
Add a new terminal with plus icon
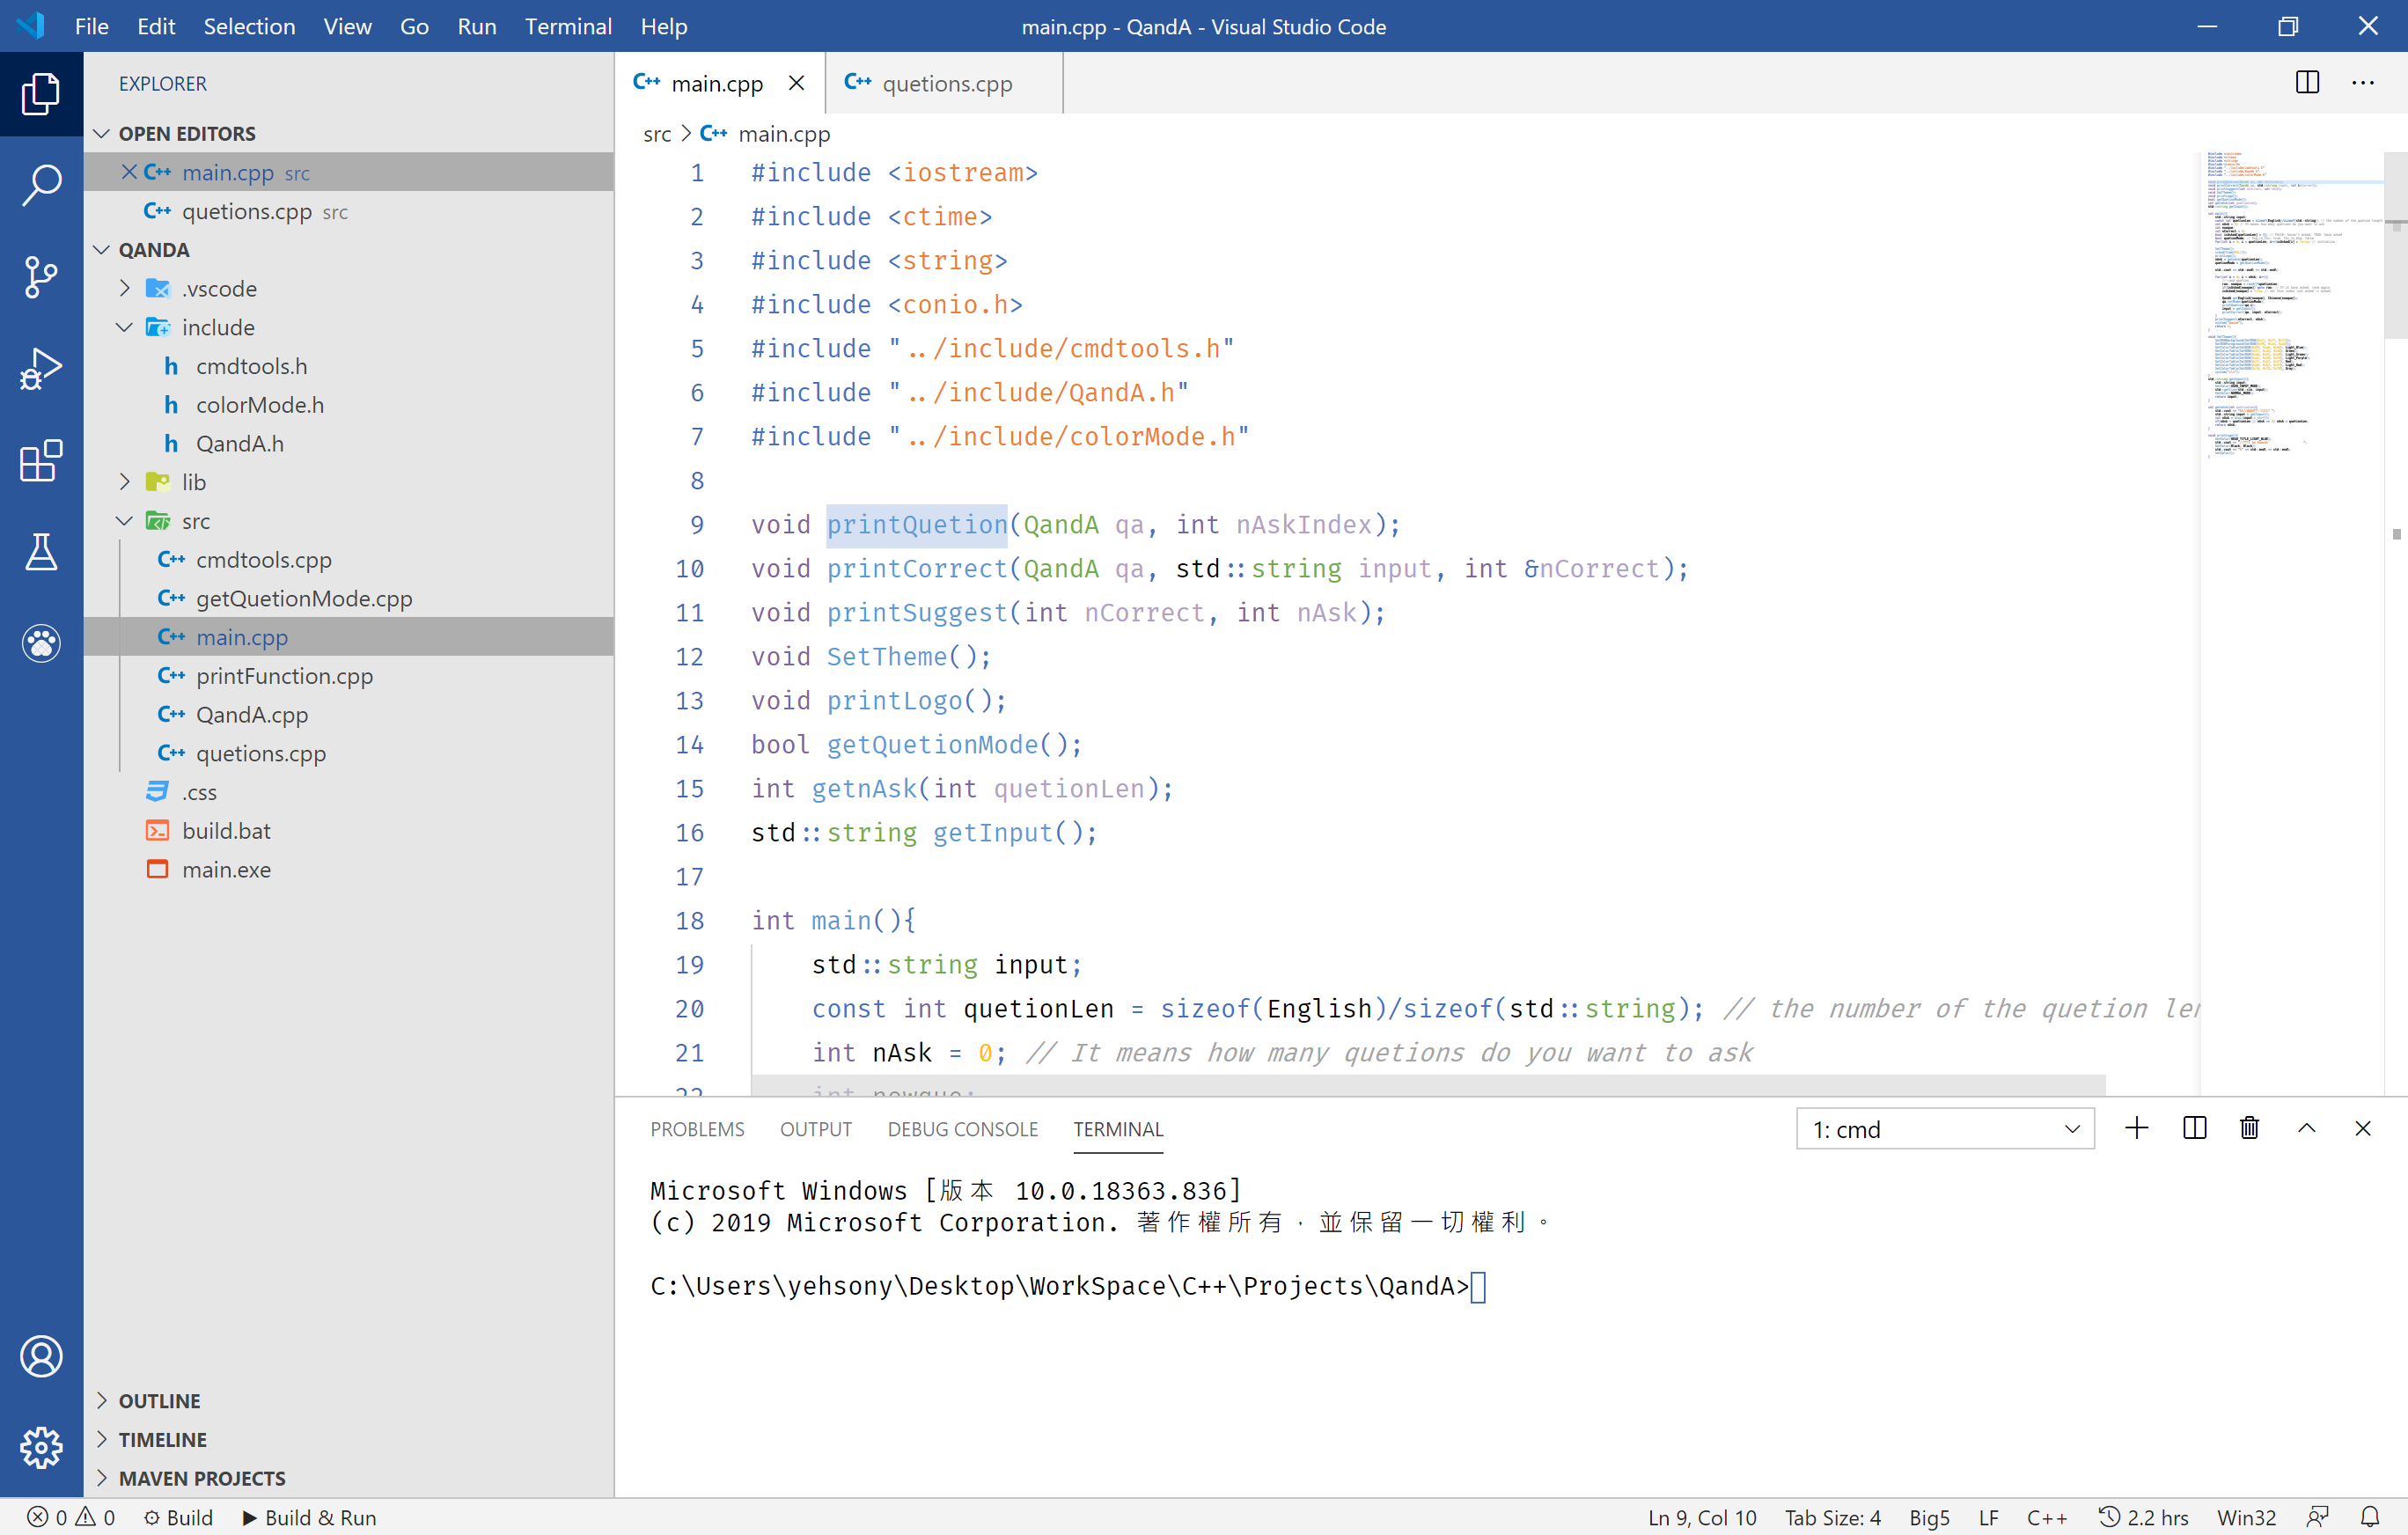pyautogui.click(x=2136, y=1128)
